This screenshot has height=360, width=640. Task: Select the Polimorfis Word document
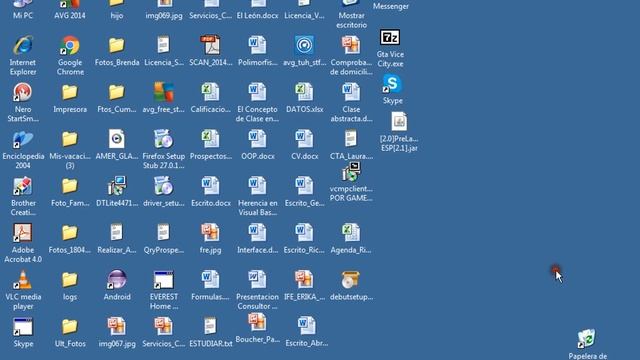(258, 46)
